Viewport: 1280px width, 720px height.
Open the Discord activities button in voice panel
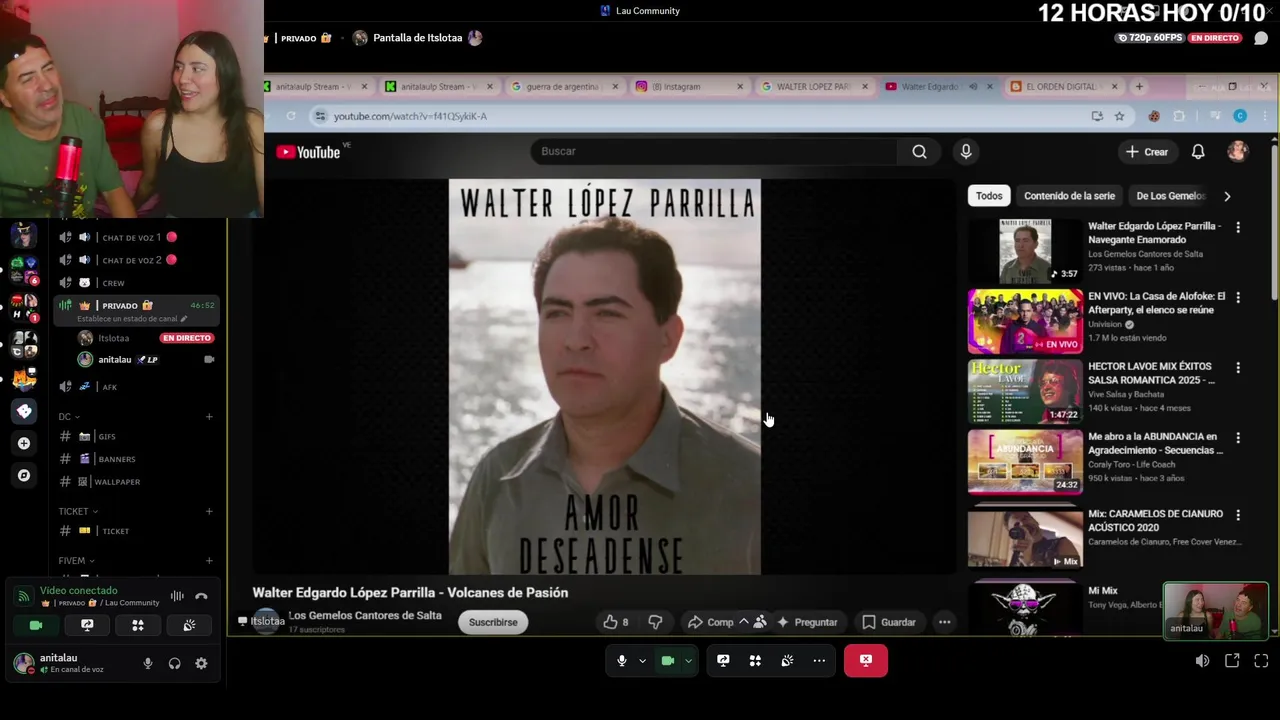(x=138, y=625)
